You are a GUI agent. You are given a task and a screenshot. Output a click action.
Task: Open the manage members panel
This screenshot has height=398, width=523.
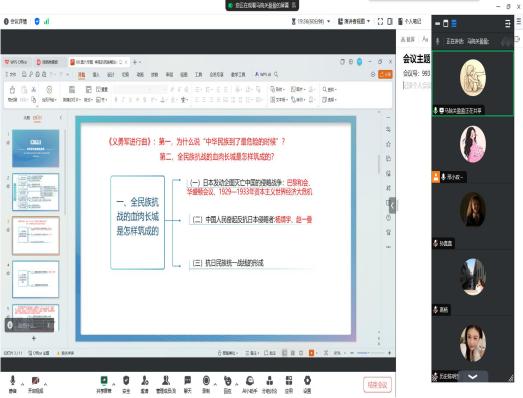click(x=166, y=384)
